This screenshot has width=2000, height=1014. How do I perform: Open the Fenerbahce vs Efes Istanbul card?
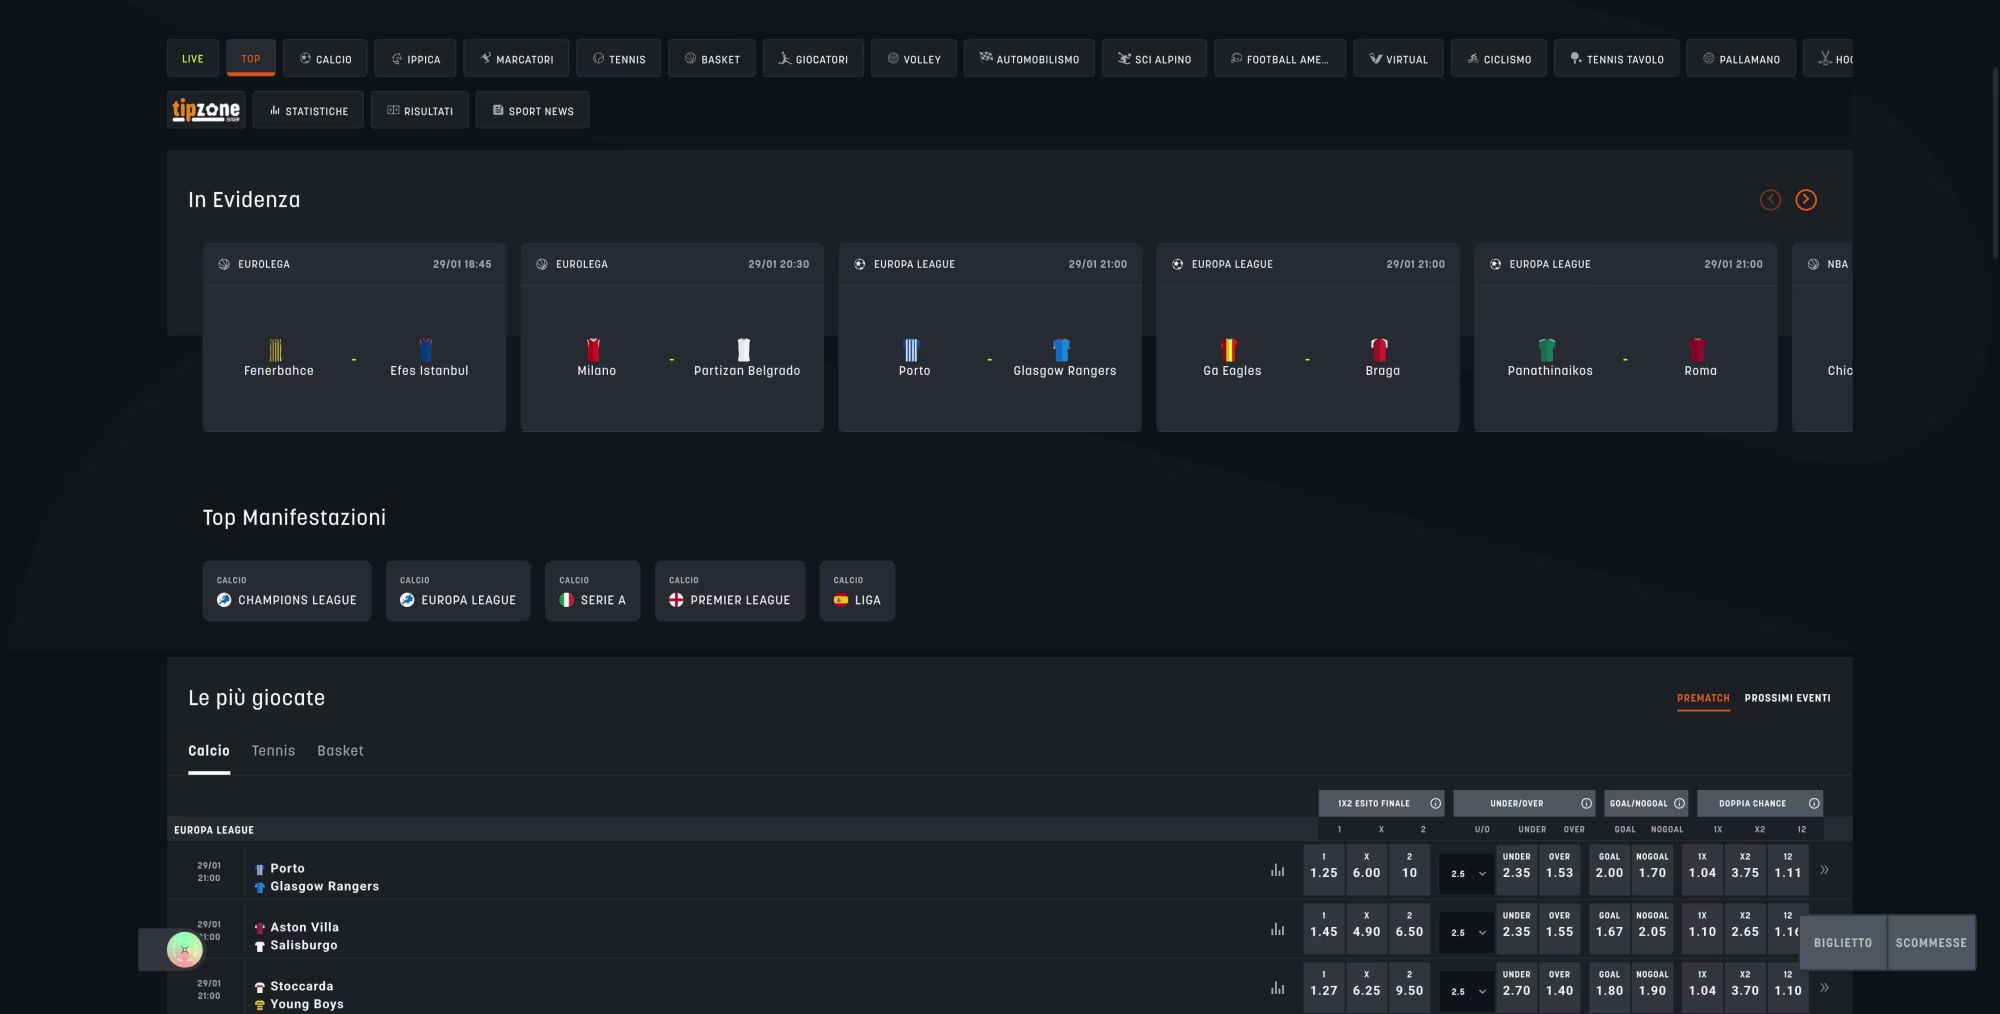click(354, 337)
